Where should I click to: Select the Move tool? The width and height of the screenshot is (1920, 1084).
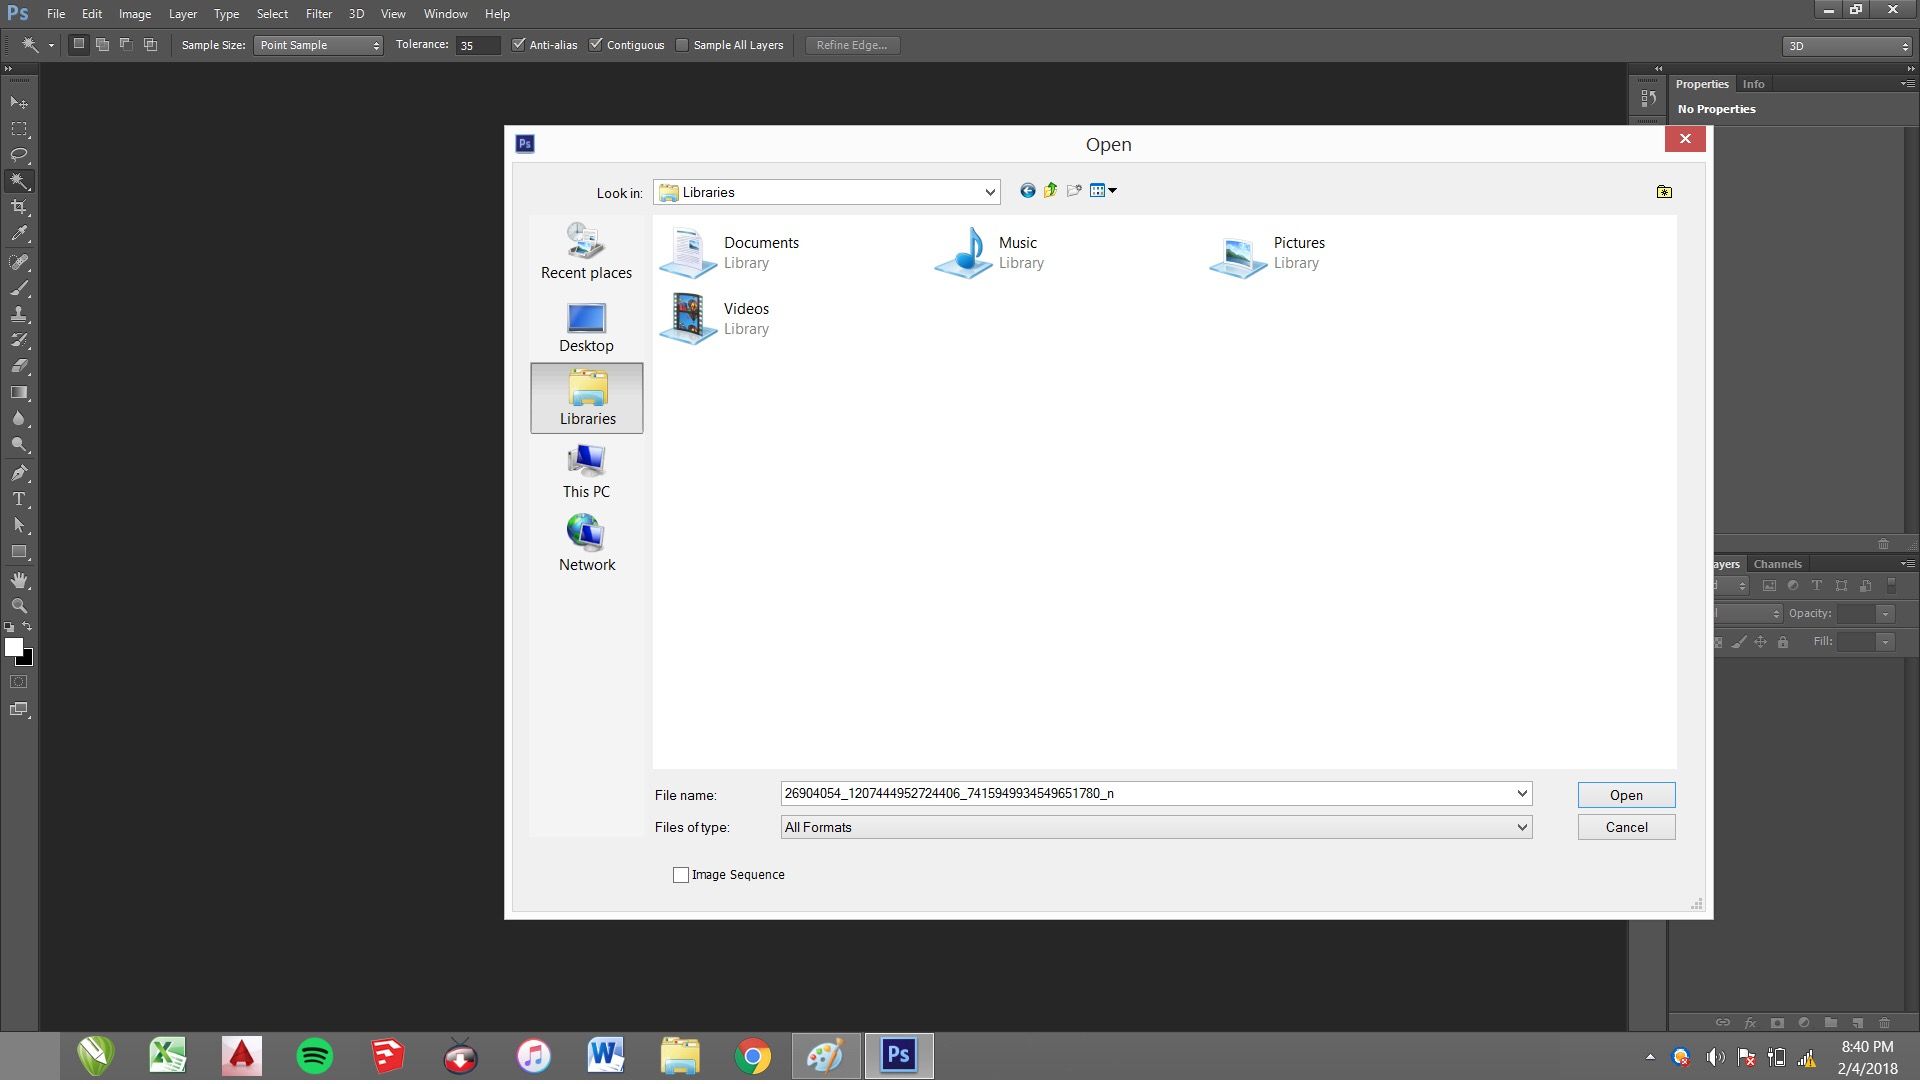pyautogui.click(x=20, y=102)
